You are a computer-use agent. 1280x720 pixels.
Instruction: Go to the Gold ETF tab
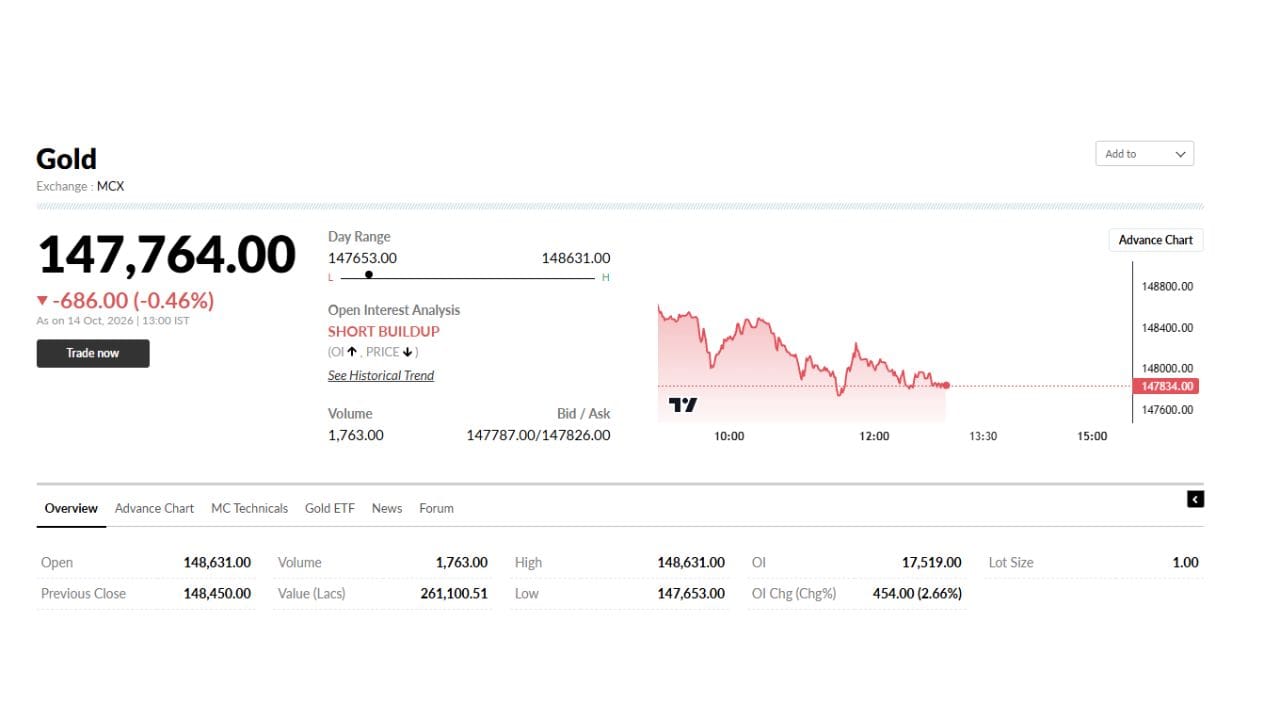pos(330,508)
